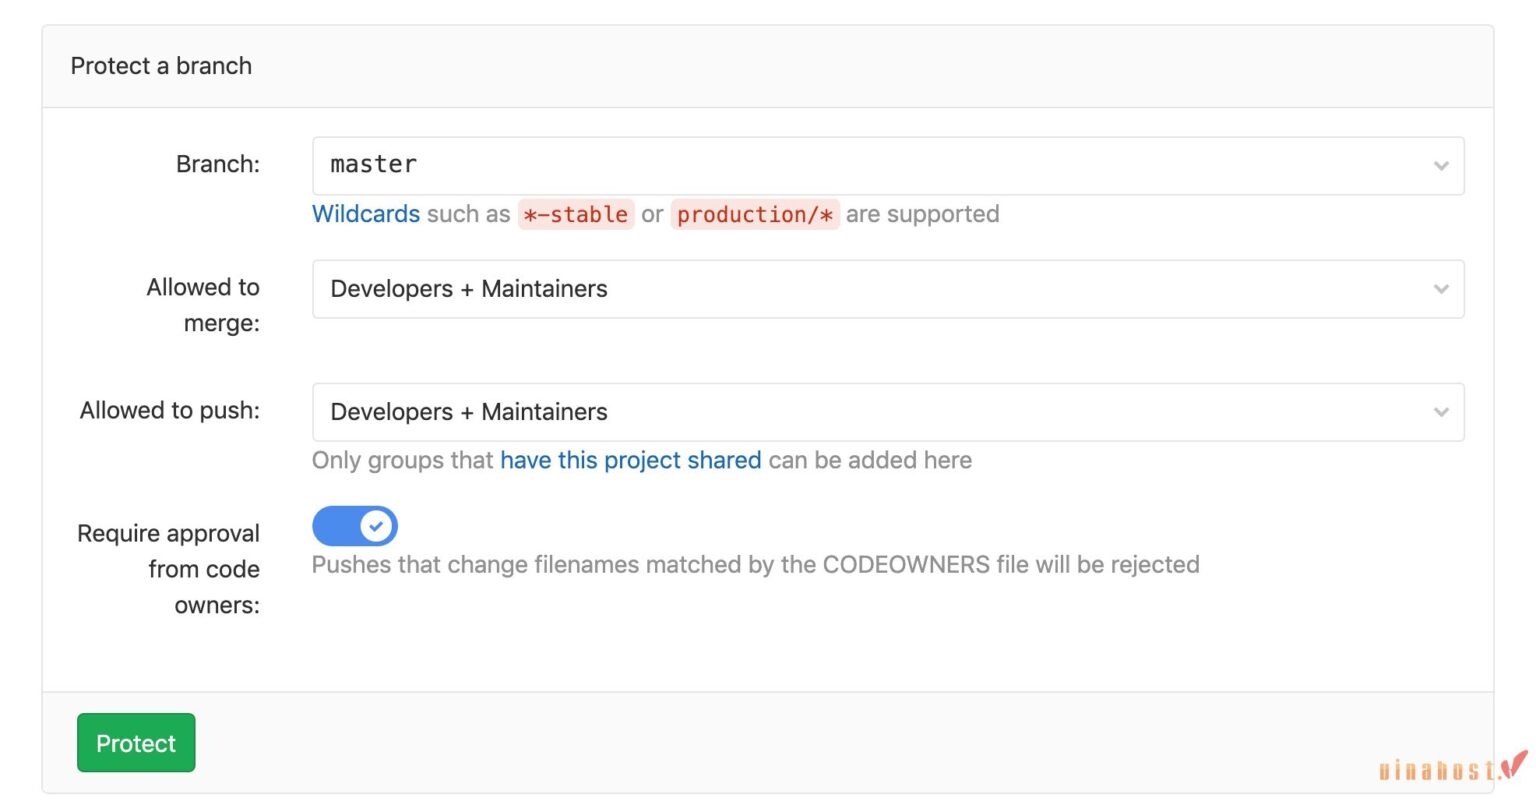
Task: Click the chevron icon beside Allowed to push
Action: click(1440, 411)
